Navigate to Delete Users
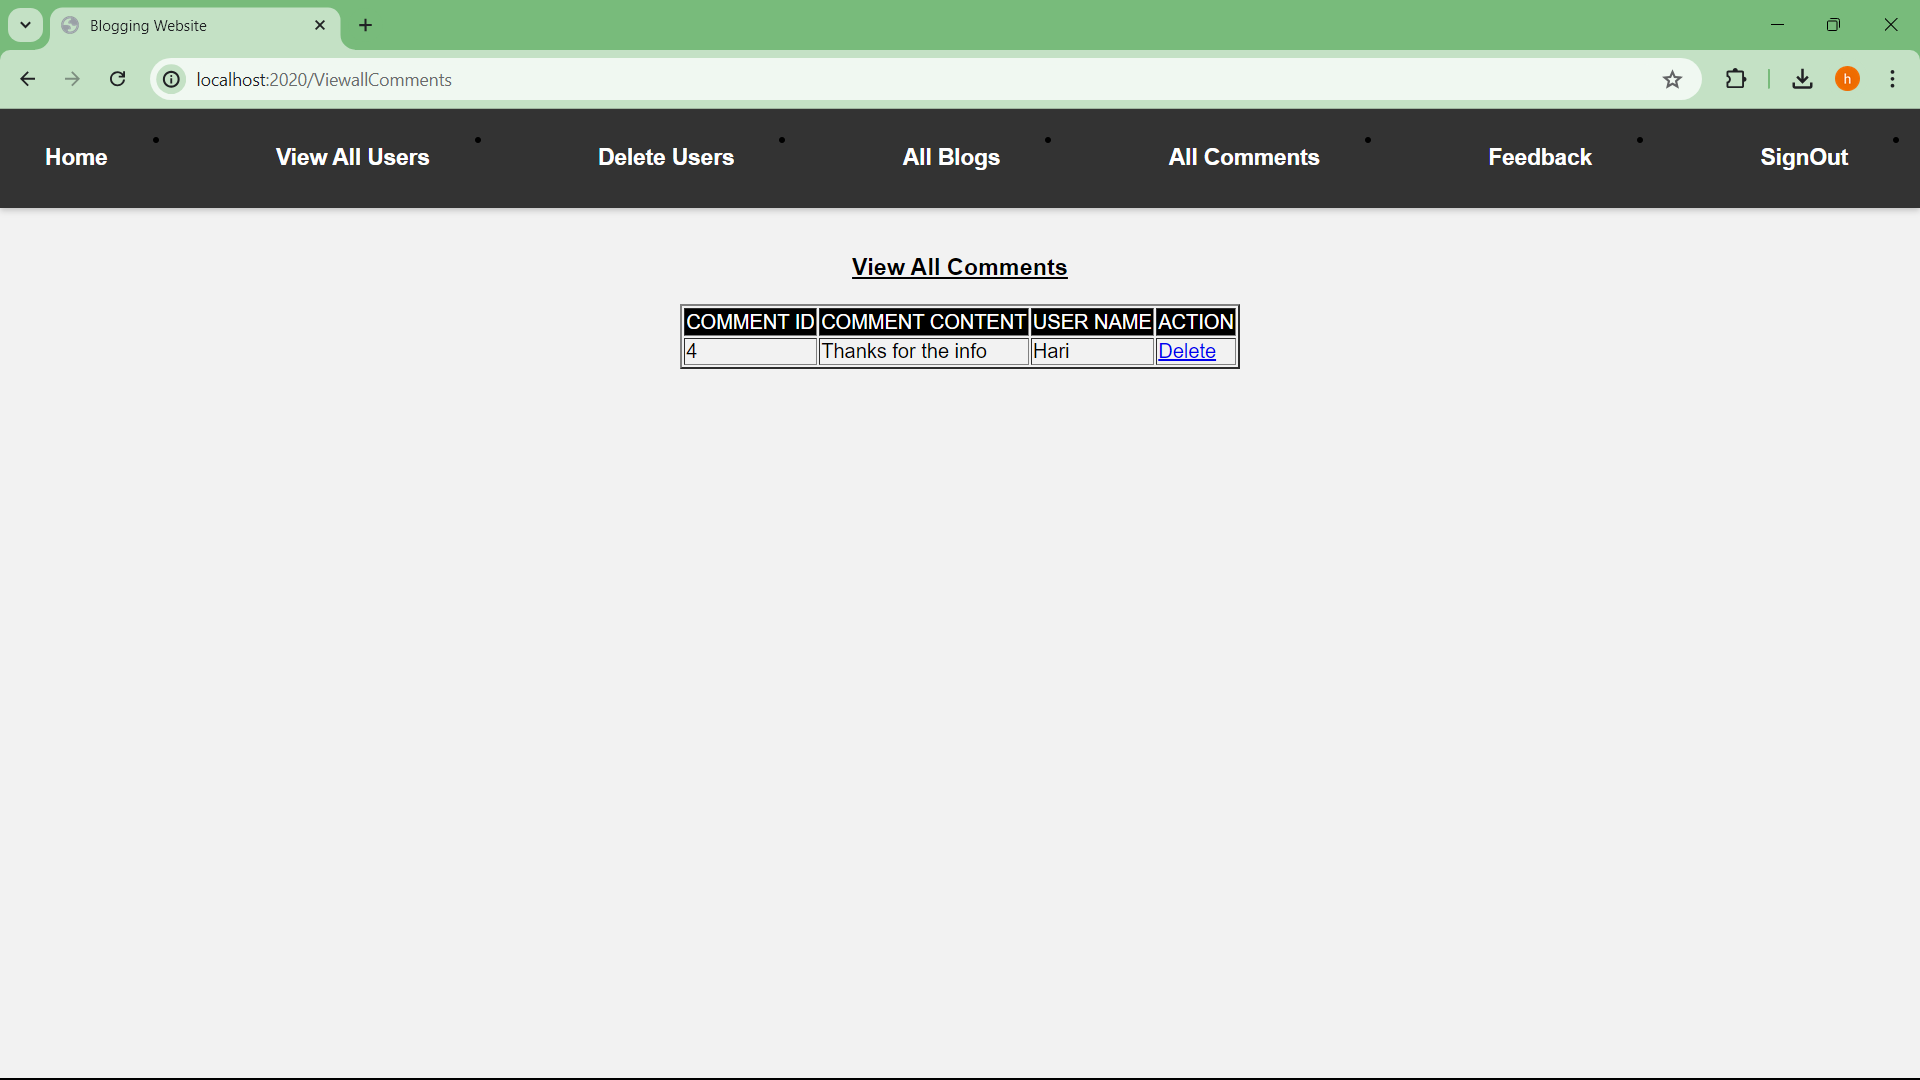 click(666, 157)
